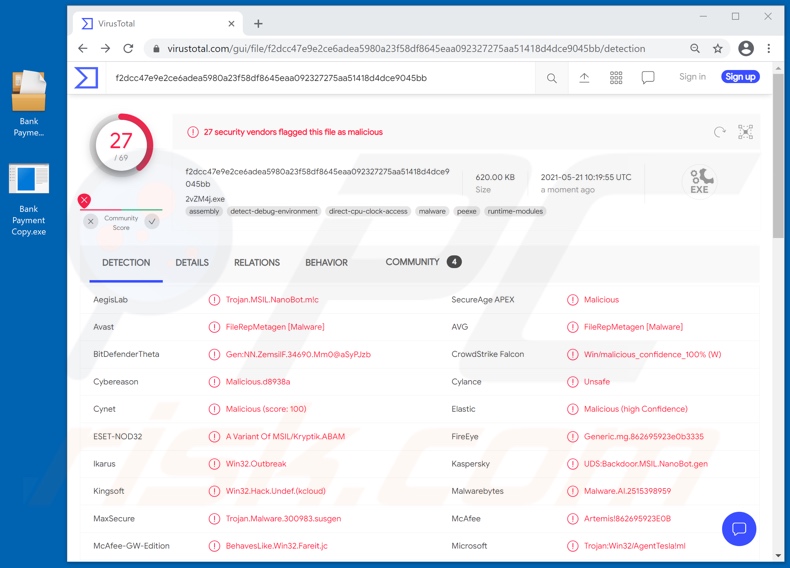Select the VirusTotal browser tab
This screenshot has height=568, width=790.
[158, 24]
